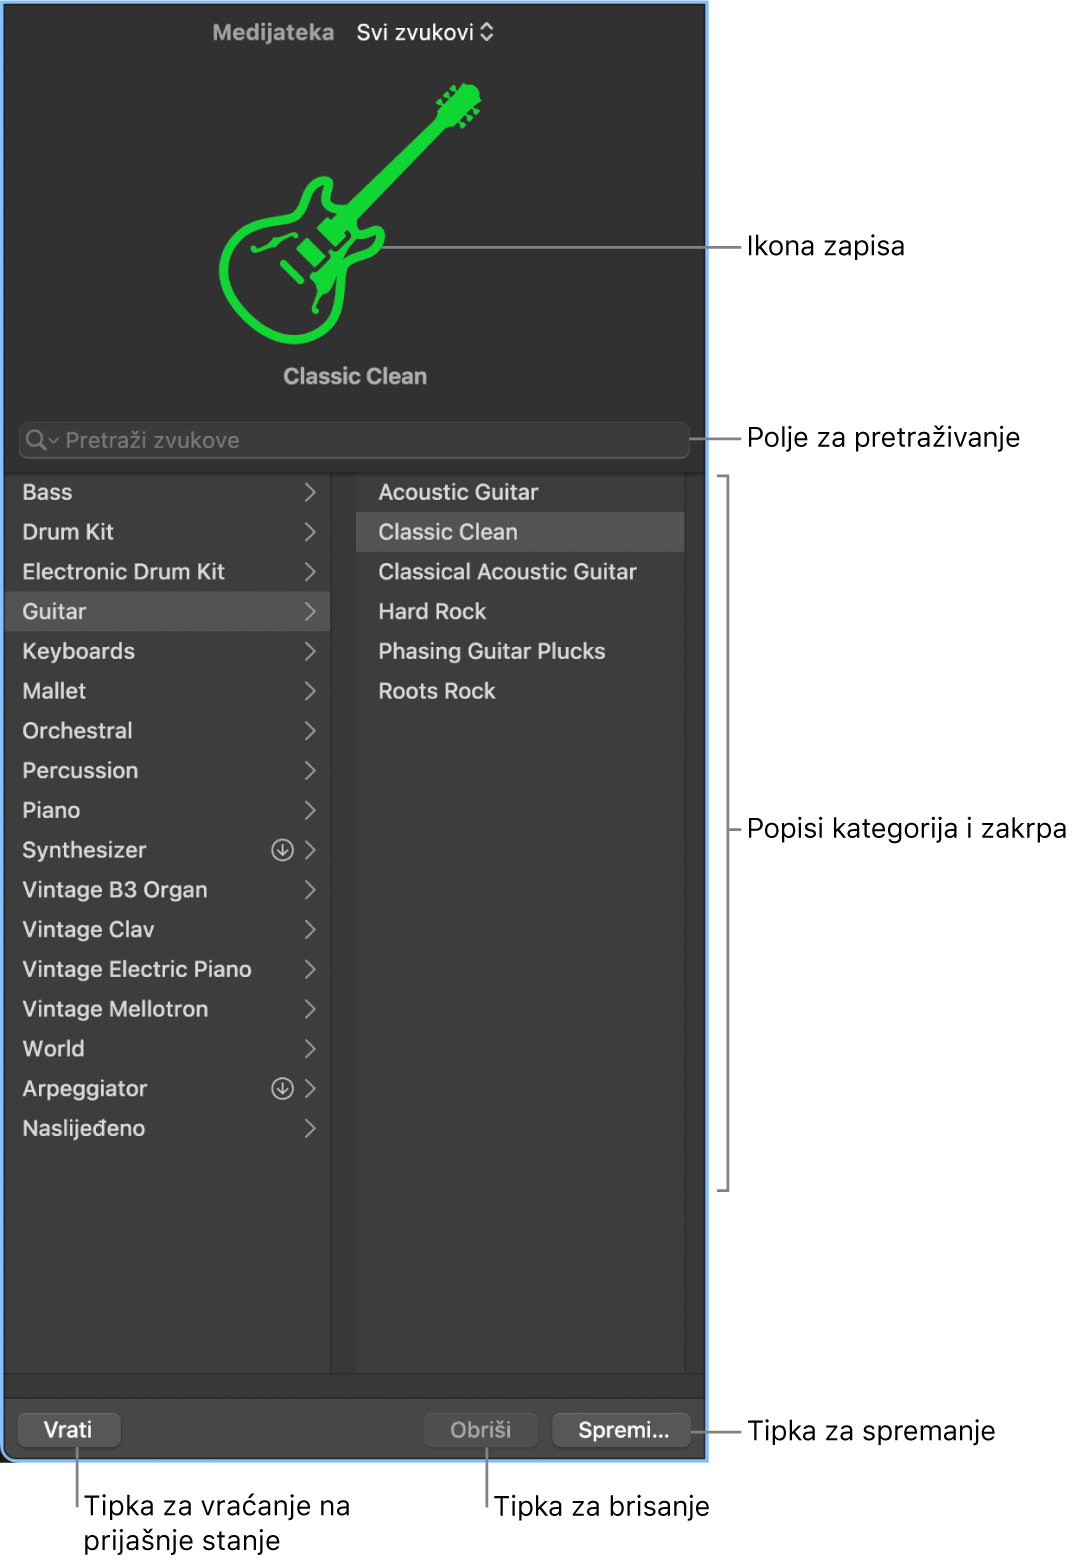
Task: Click the Obriši button
Action: point(480,1430)
